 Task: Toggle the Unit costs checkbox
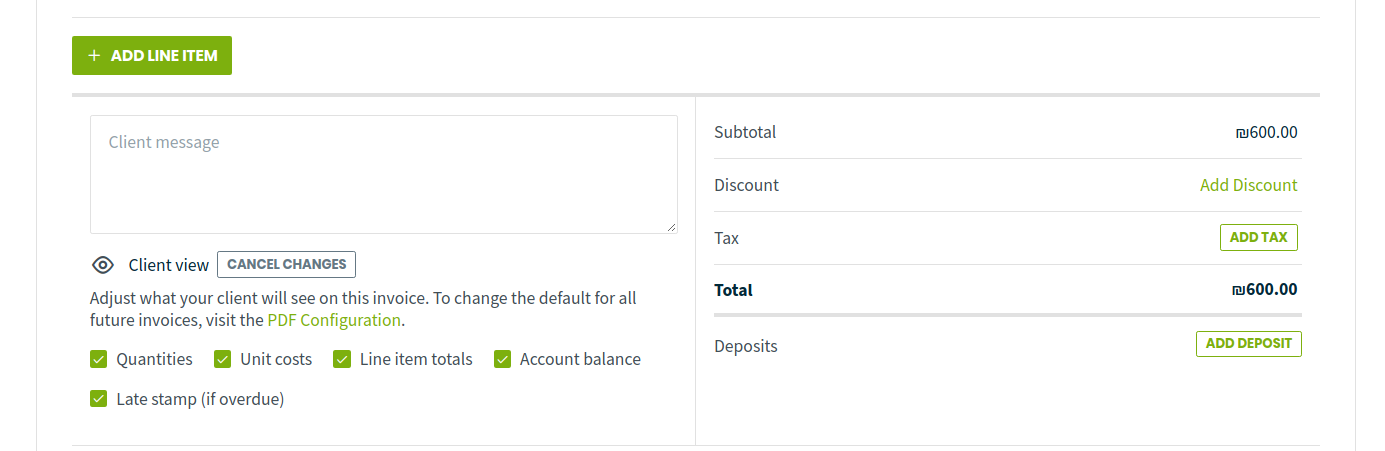point(222,359)
